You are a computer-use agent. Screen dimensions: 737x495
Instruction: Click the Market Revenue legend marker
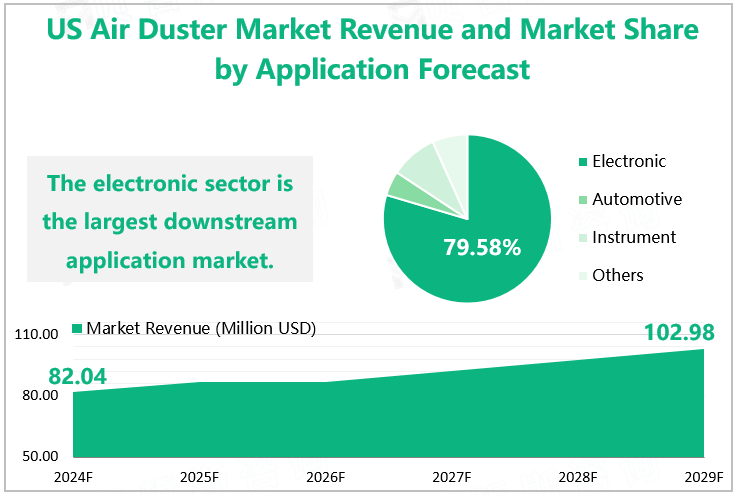77,328
